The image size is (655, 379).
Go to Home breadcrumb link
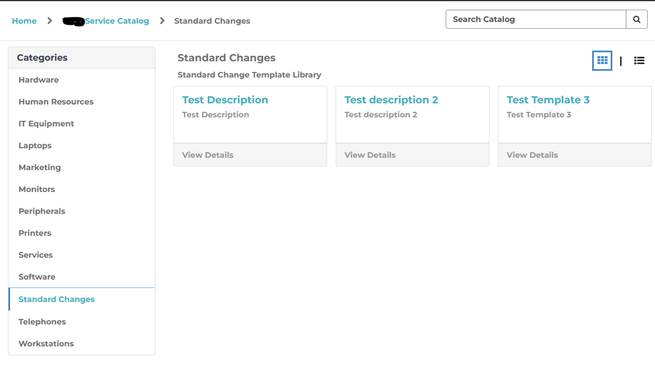tap(24, 21)
